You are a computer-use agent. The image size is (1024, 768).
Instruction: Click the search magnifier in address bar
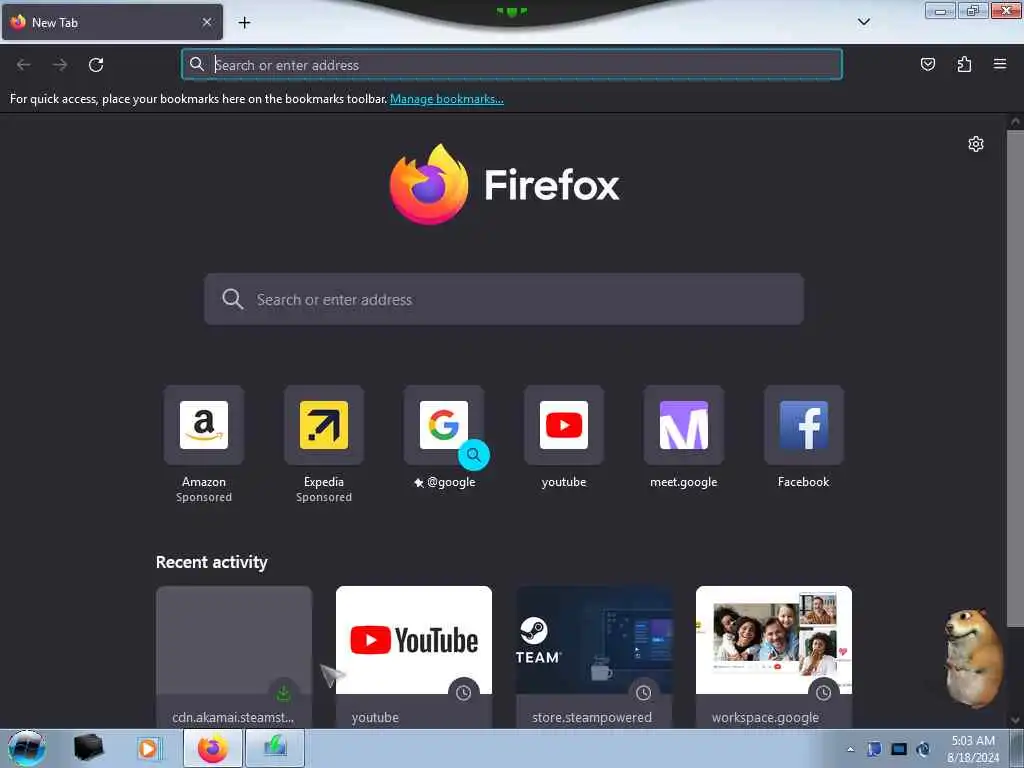coord(197,64)
